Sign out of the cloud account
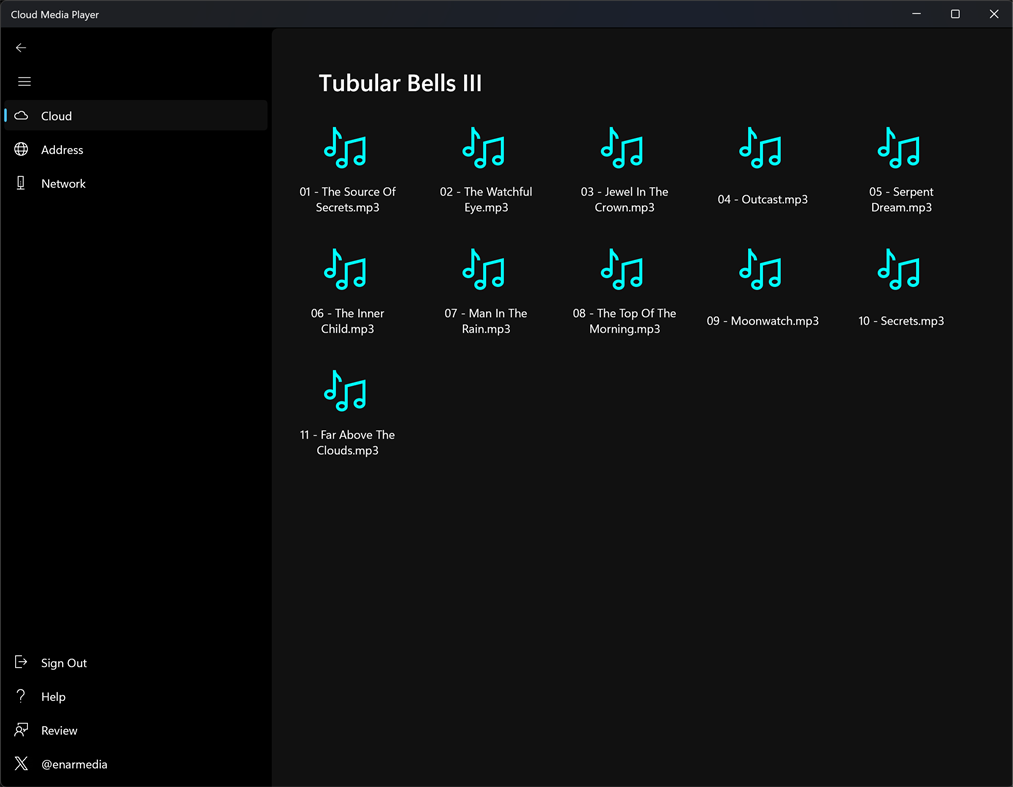 (64, 662)
